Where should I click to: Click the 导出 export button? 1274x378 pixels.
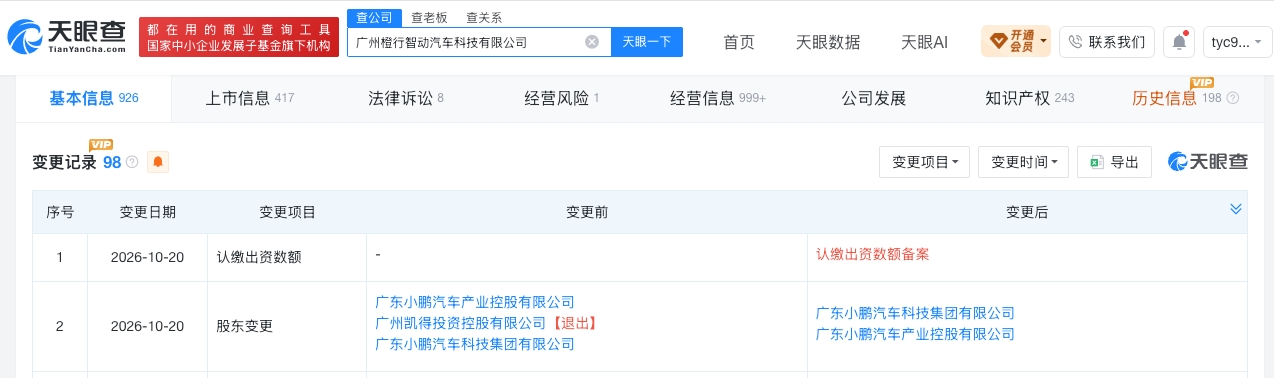(x=1114, y=162)
